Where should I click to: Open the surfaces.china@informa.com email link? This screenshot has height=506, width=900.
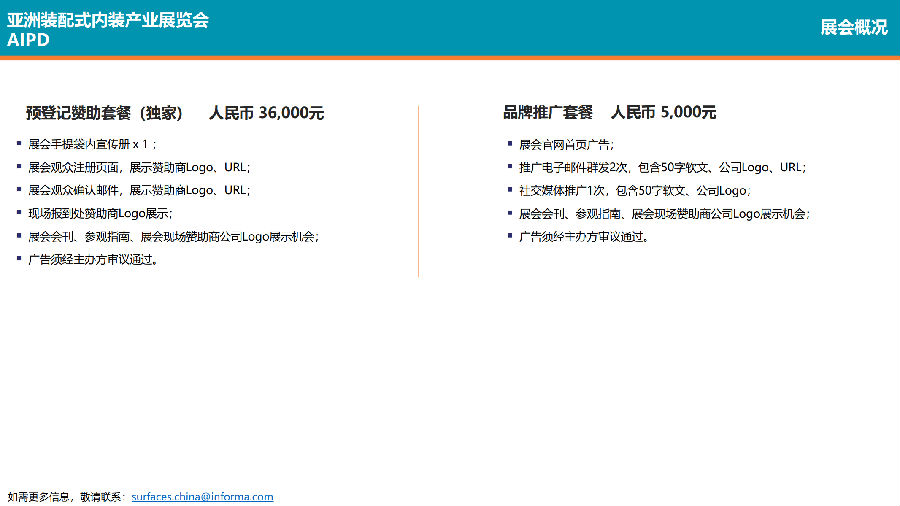(x=202, y=497)
